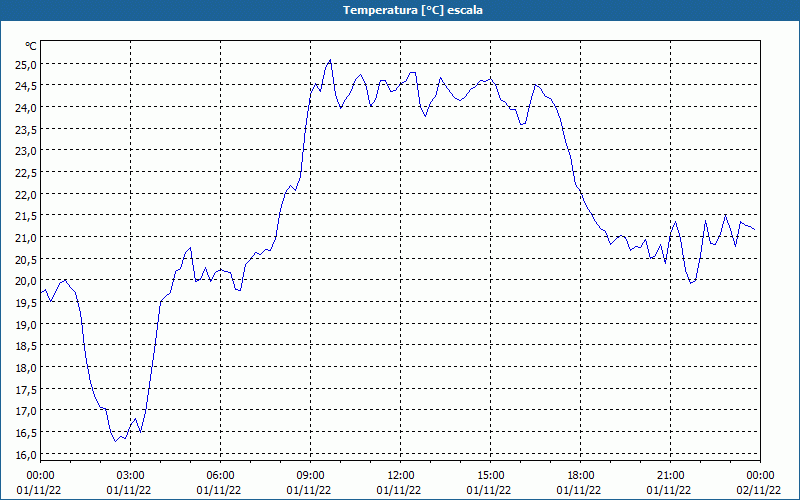Click the 18:00 time axis label
Image resolution: width=800 pixels, height=500 pixels.
(581, 476)
